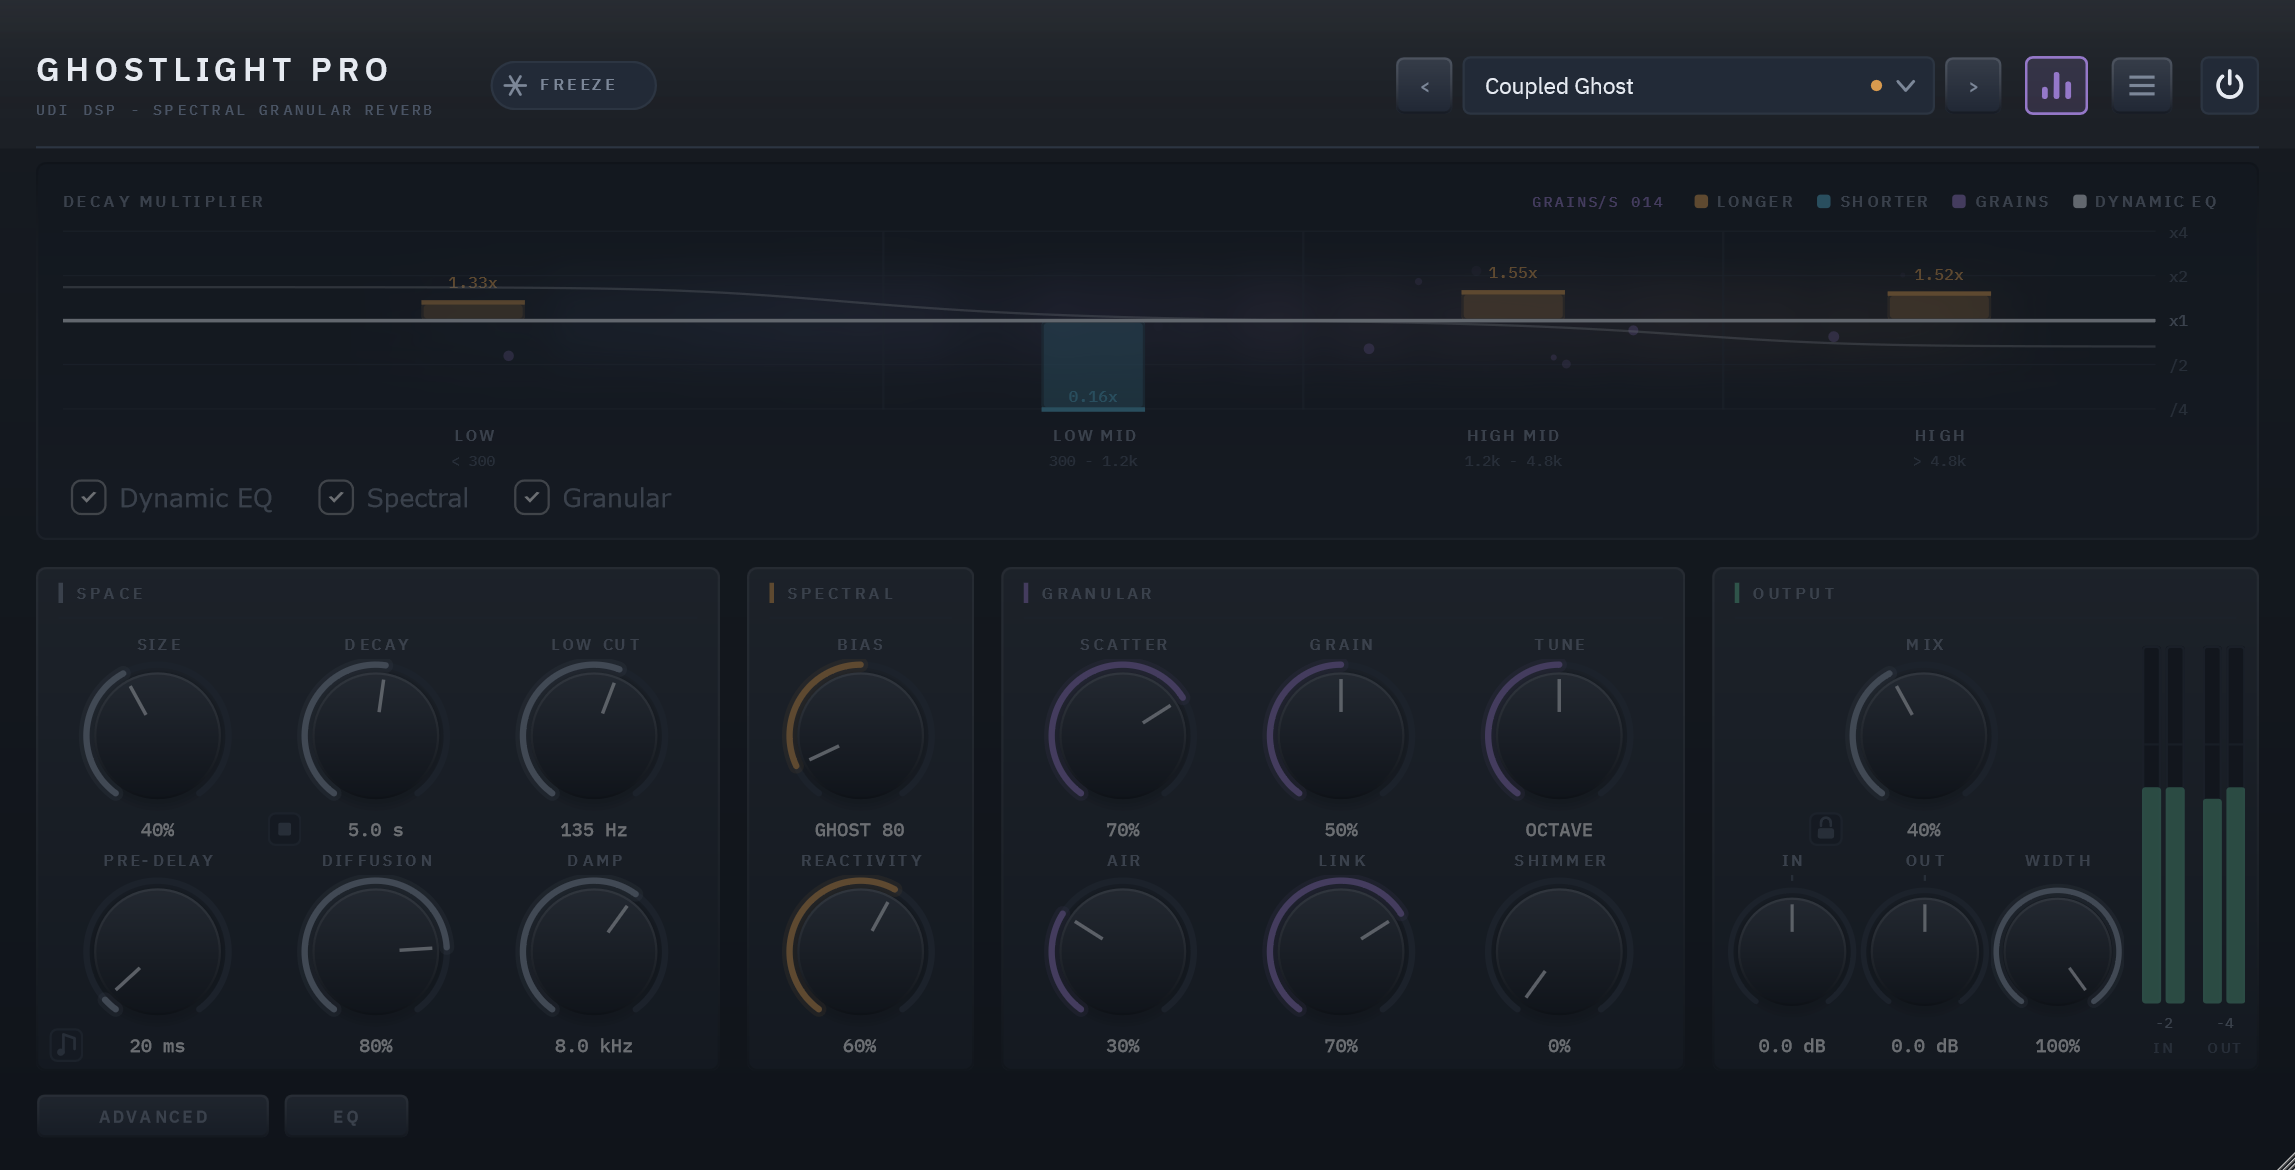The image size is (2295, 1170).
Task: Click the Shimmer knob
Action: (1559, 951)
